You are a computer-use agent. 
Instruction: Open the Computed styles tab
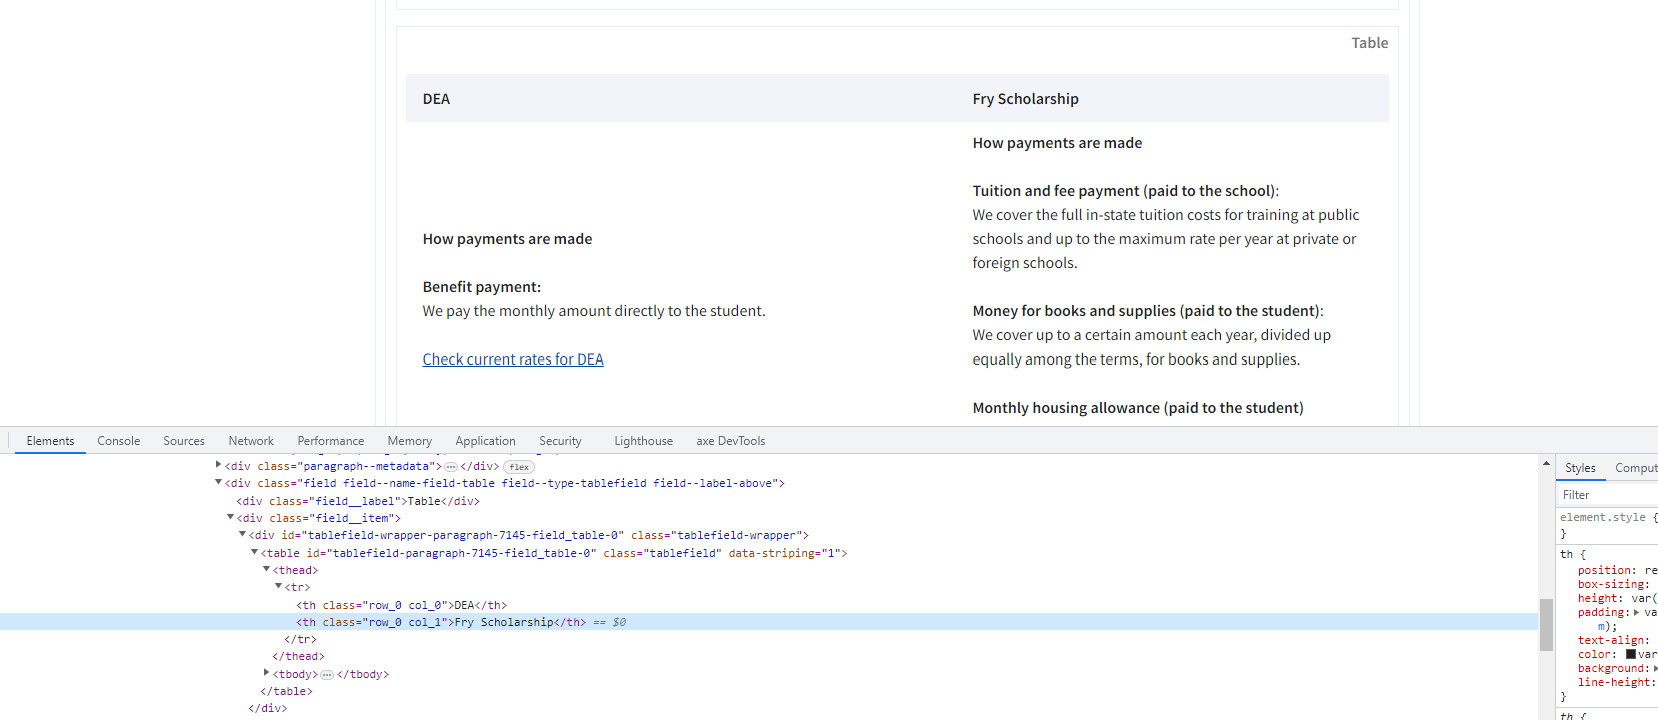1636,468
